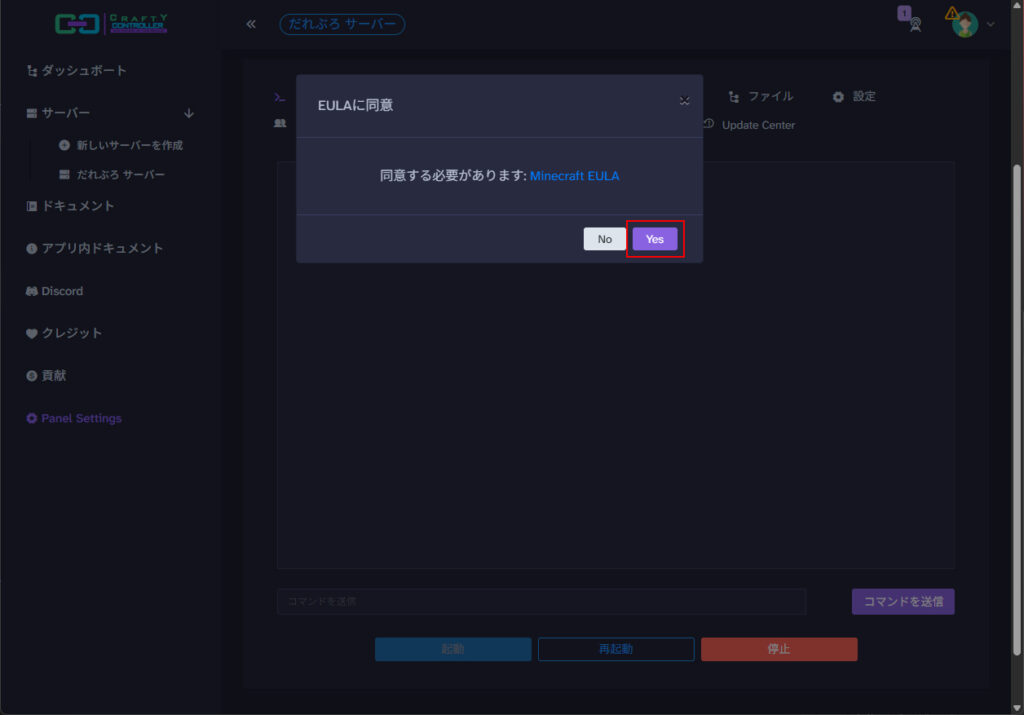This screenshot has height=715, width=1024.
Task: Expand the サーバー sidebar section arrow
Action: (189, 114)
